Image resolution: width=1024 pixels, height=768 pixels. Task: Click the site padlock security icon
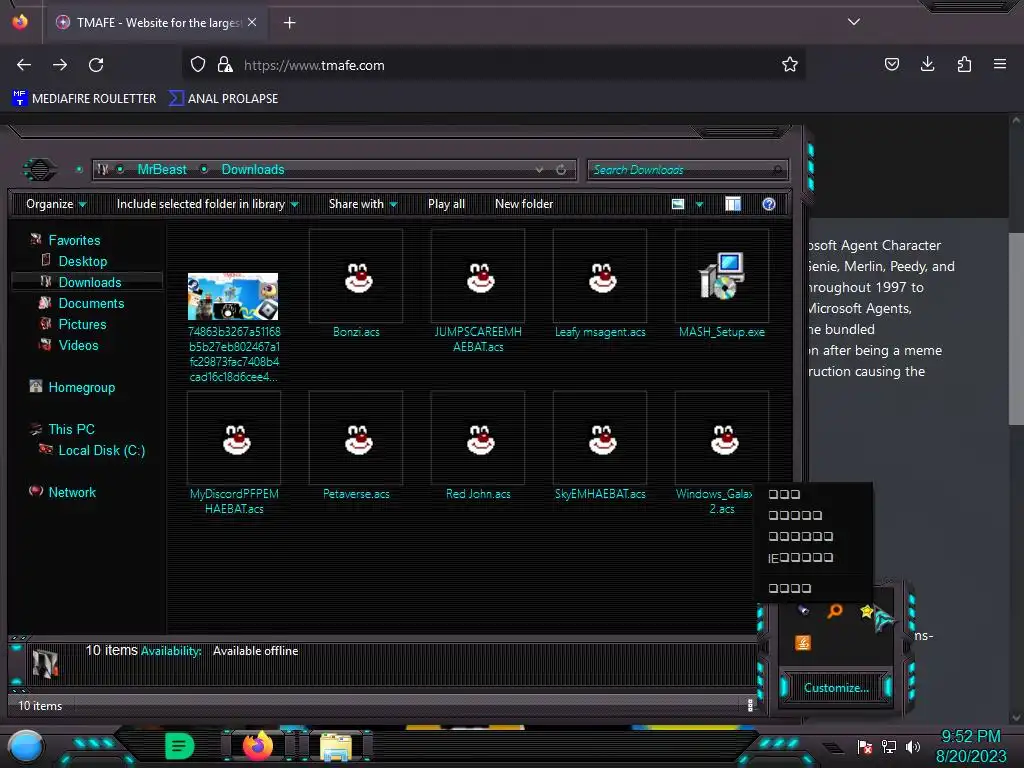click(225, 65)
